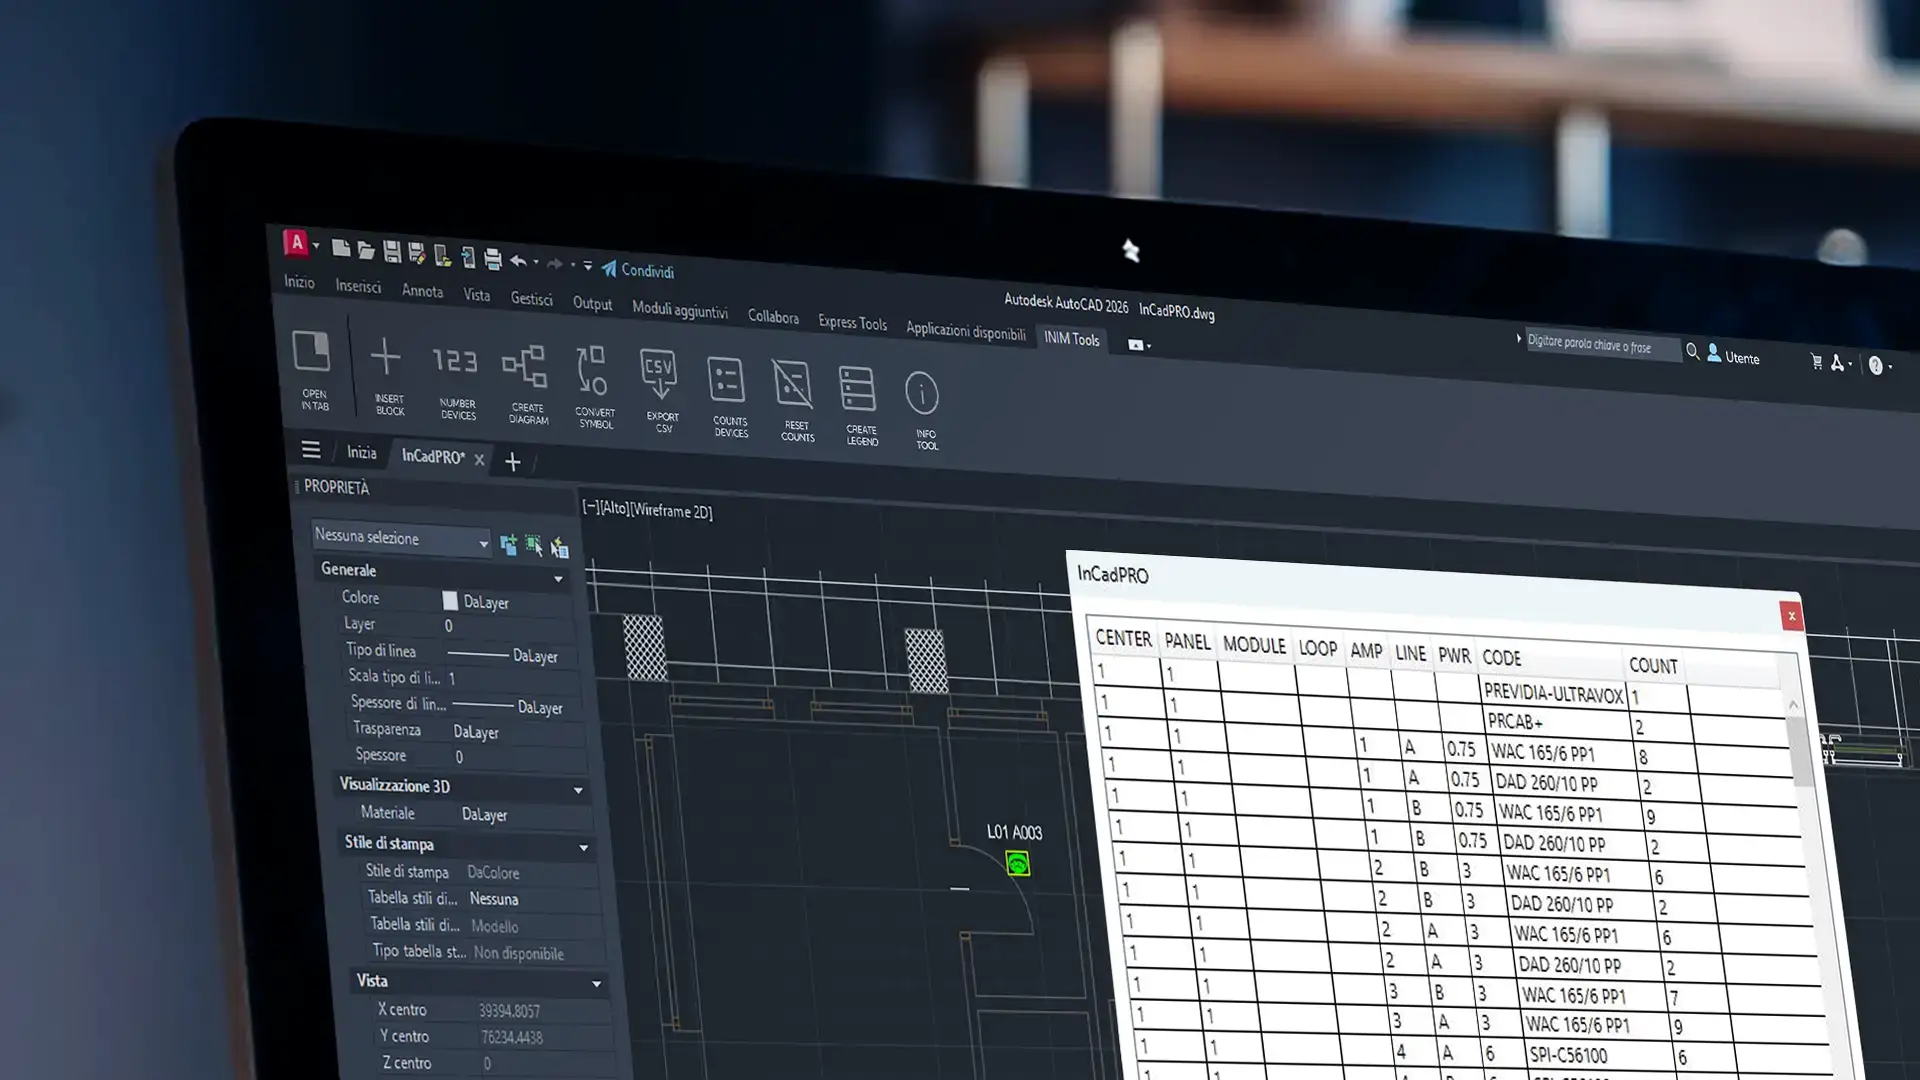
Task: Open the Inizio ribbon tab
Action: coord(299,282)
